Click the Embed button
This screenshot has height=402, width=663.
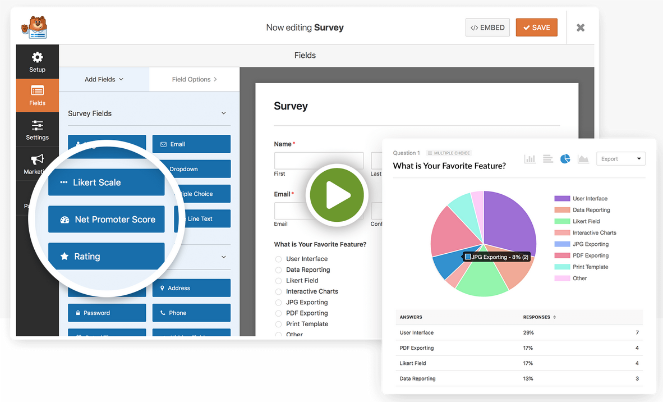(x=487, y=27)
